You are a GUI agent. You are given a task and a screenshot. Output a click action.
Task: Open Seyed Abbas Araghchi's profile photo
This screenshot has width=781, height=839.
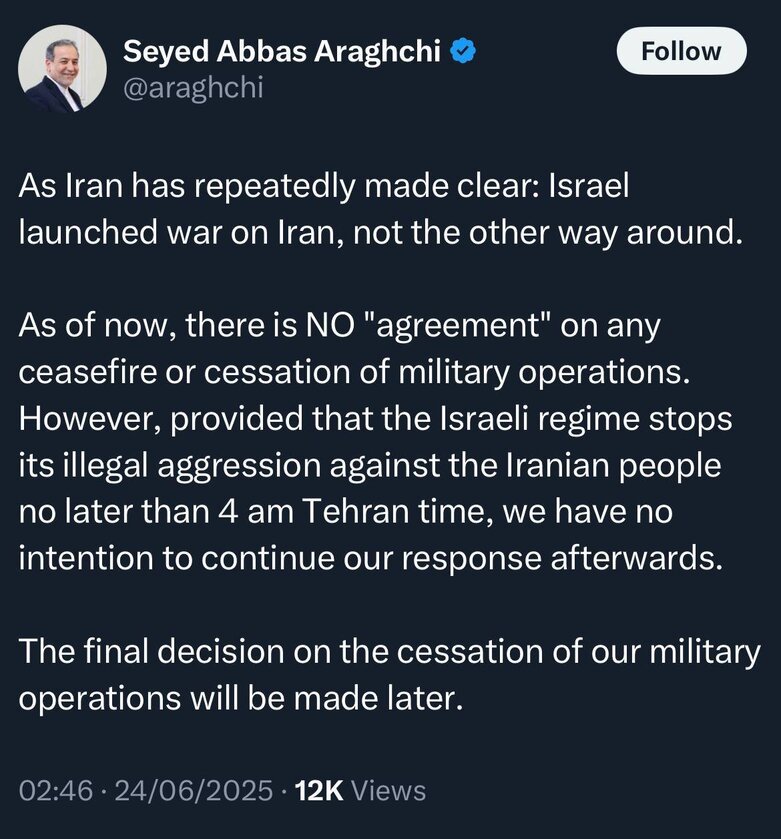click(62, 69)
